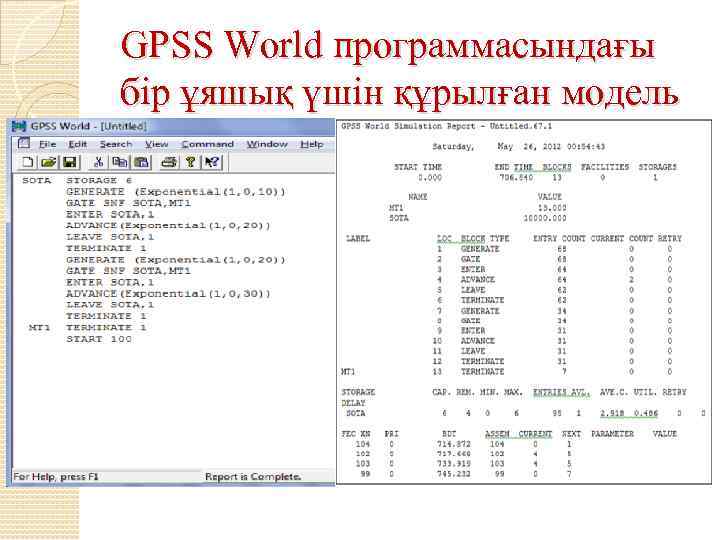Open the Command menu

click(208, 144)
